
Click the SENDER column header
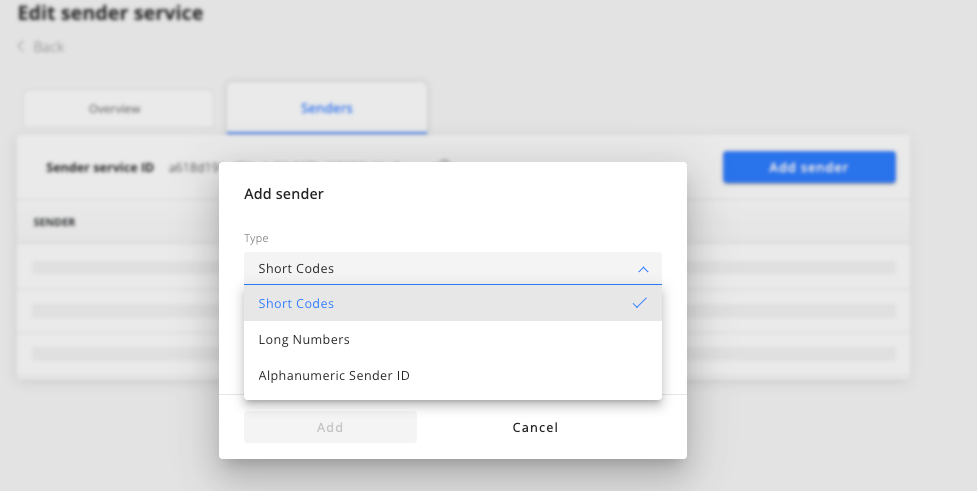click(54, 222)
